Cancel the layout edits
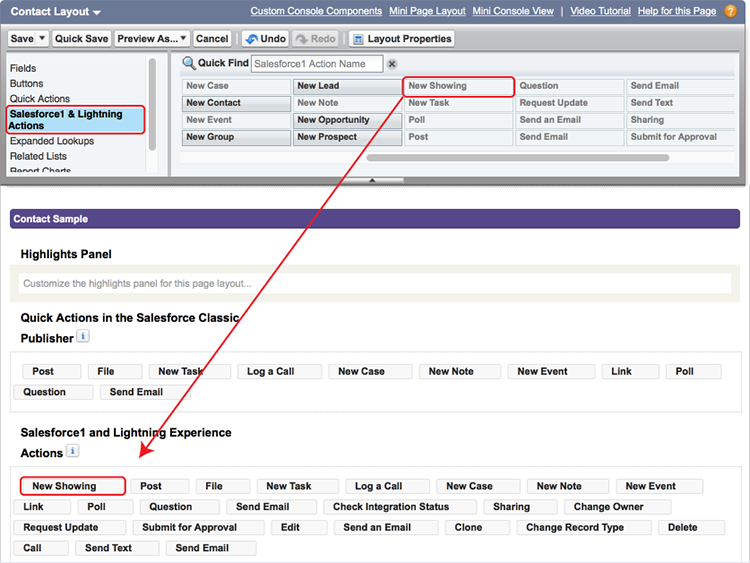The image size is (750, 563). click(212, 39)
